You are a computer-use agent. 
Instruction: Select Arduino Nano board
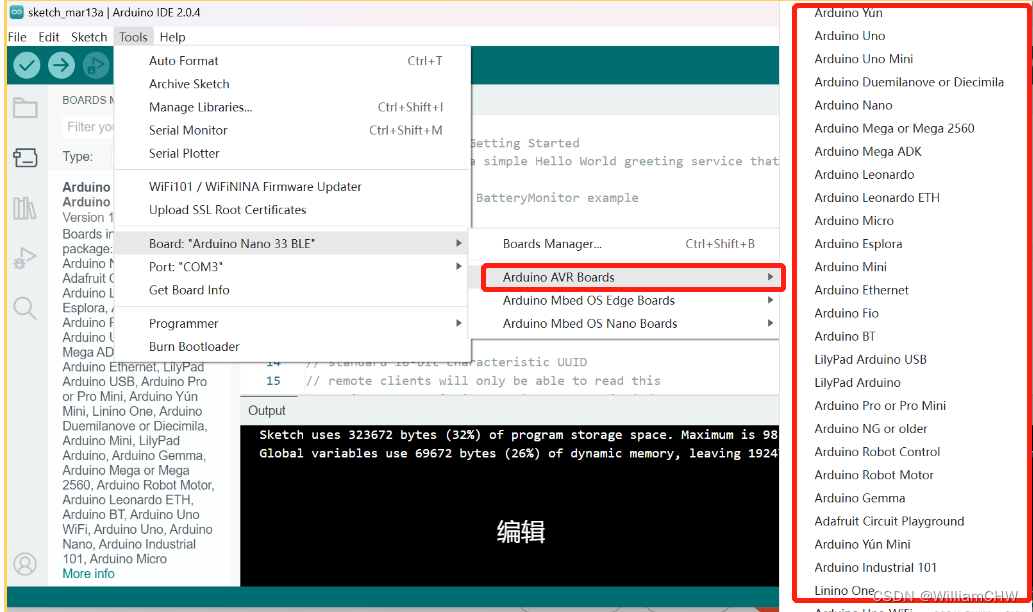pyautogui.click(x=853, y=105)
